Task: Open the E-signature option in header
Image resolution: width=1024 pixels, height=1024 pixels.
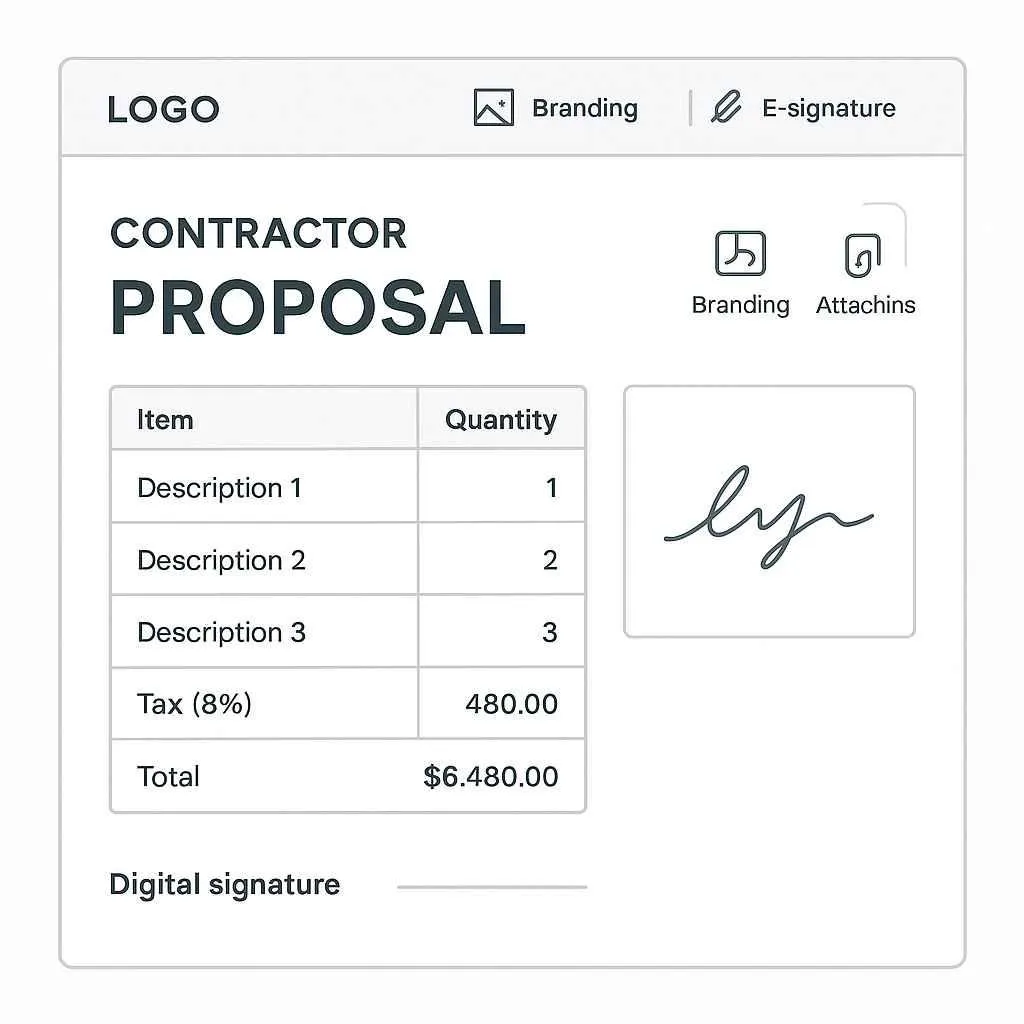Action: 829,108
